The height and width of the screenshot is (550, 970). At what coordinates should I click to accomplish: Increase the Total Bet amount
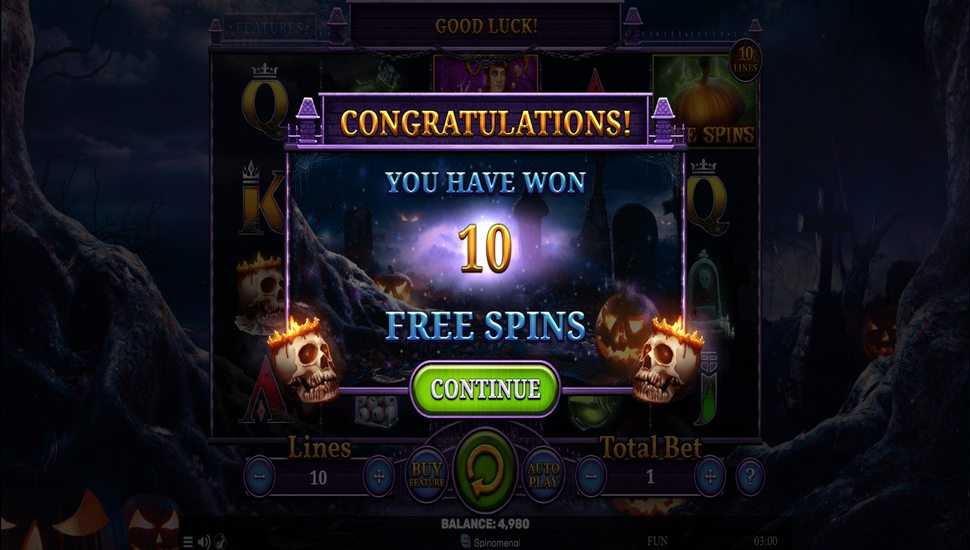[710, 476]
